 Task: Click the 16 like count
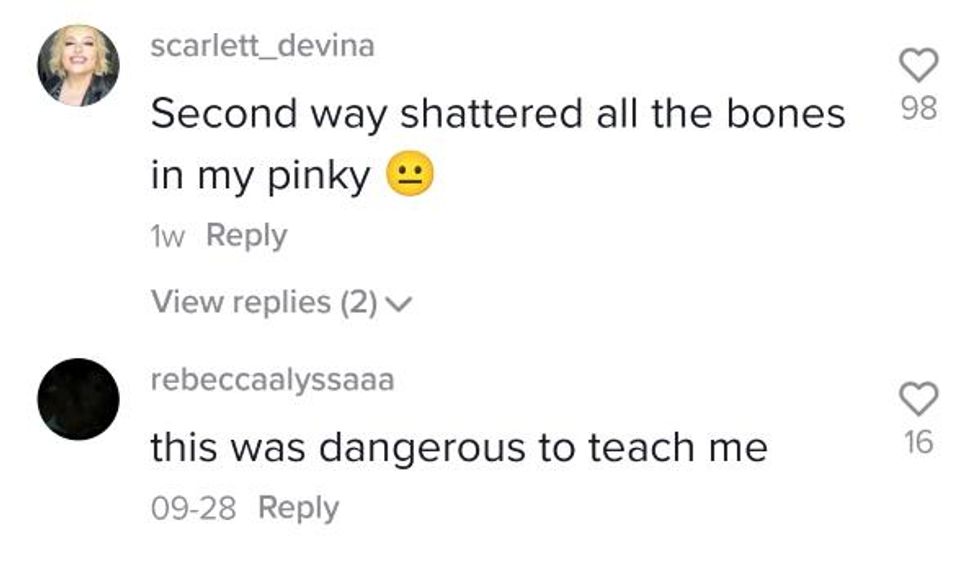click(x=919, y=442)
